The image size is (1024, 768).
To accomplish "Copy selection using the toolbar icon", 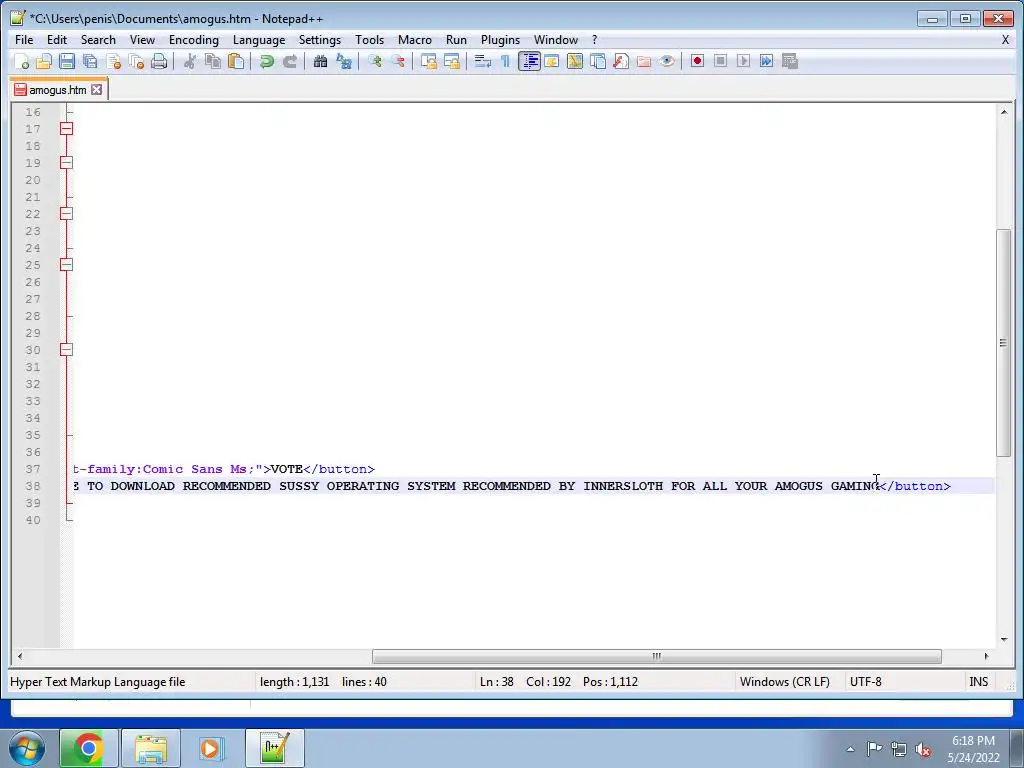I will pos(213,61).
